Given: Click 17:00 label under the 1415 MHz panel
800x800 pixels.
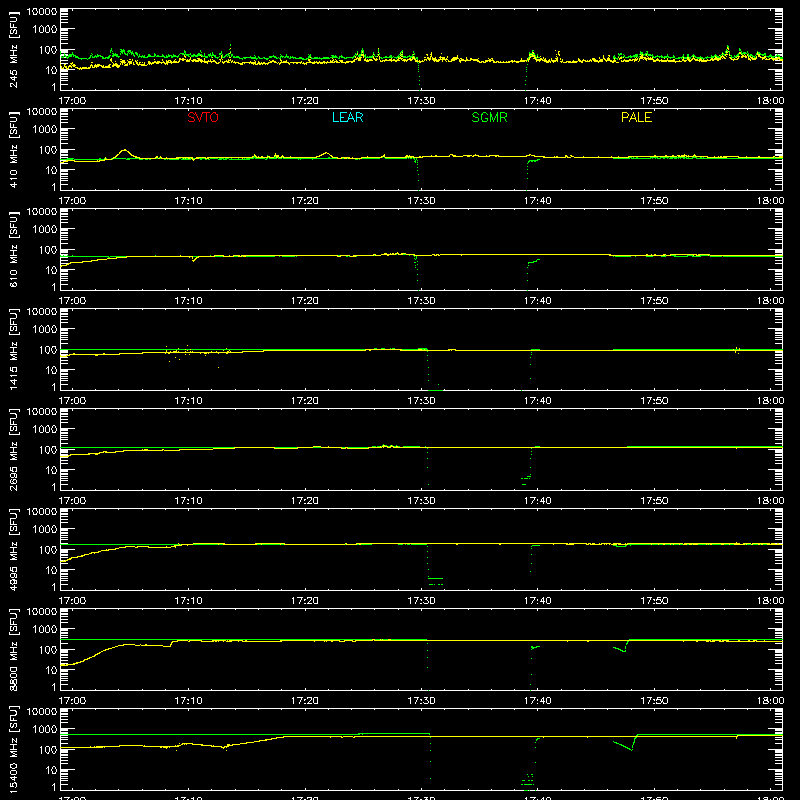Looking at the screenshot, I should pyautogui.click(x=72, y=401).
